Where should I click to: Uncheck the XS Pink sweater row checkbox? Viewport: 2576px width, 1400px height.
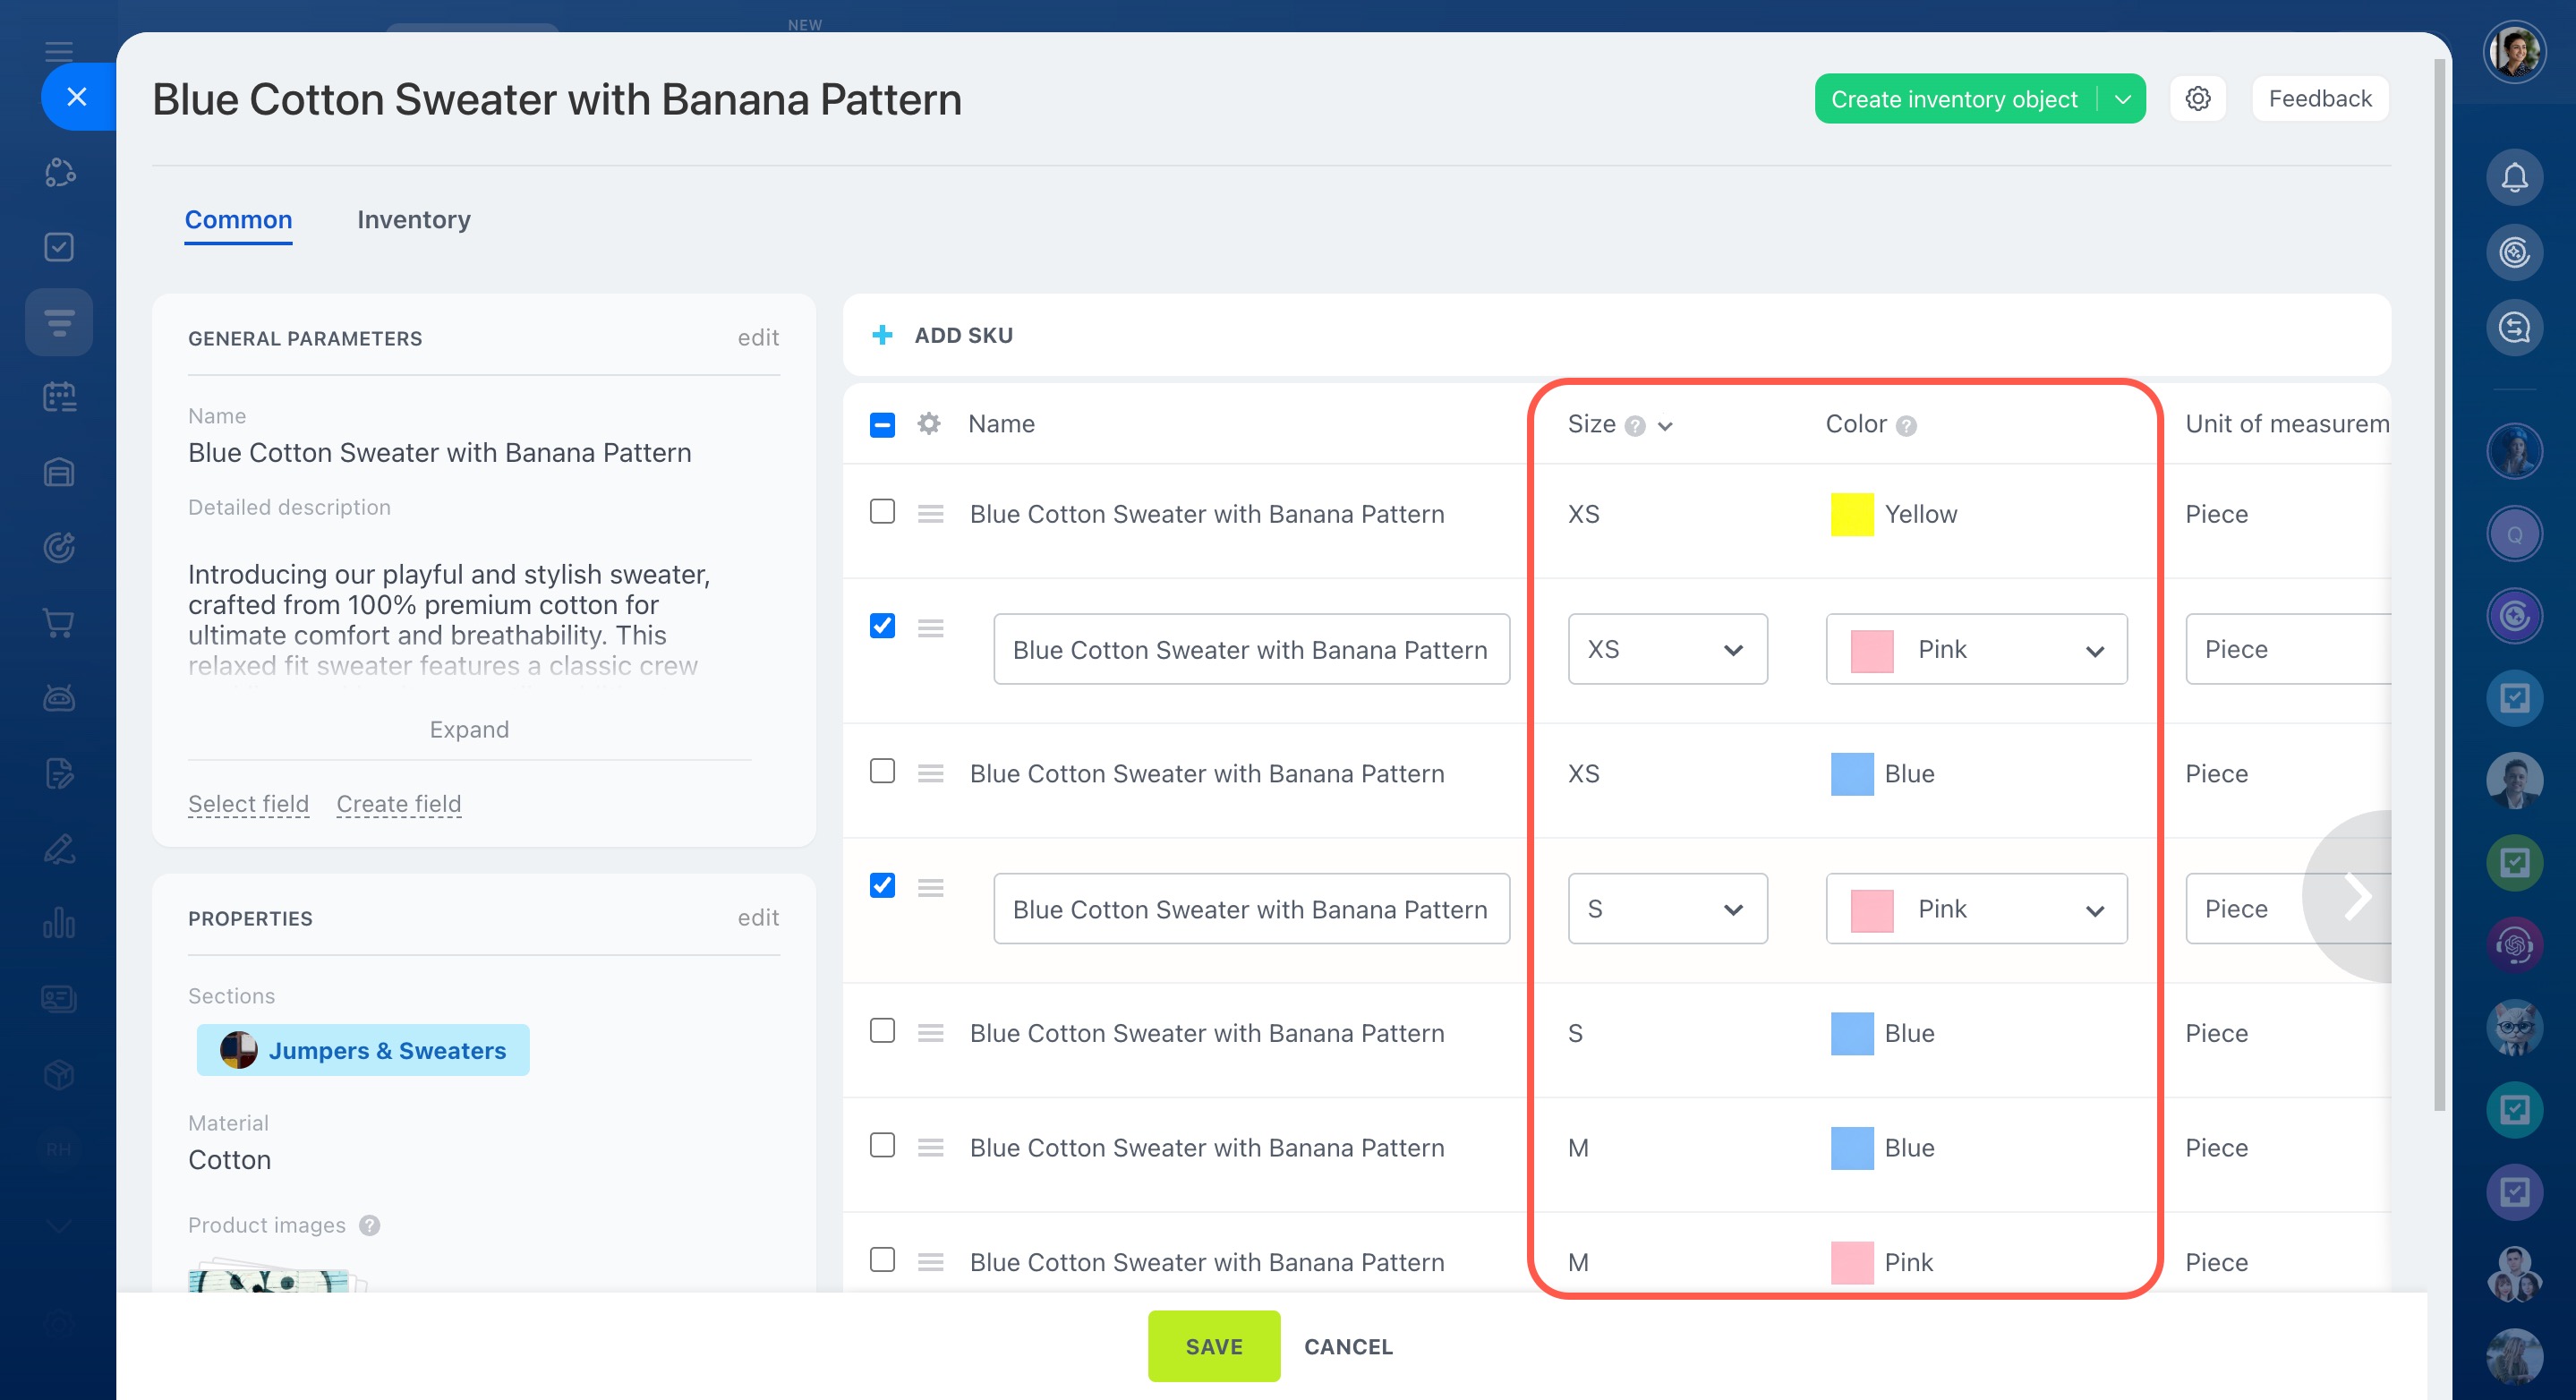click(x=882, y=626)
